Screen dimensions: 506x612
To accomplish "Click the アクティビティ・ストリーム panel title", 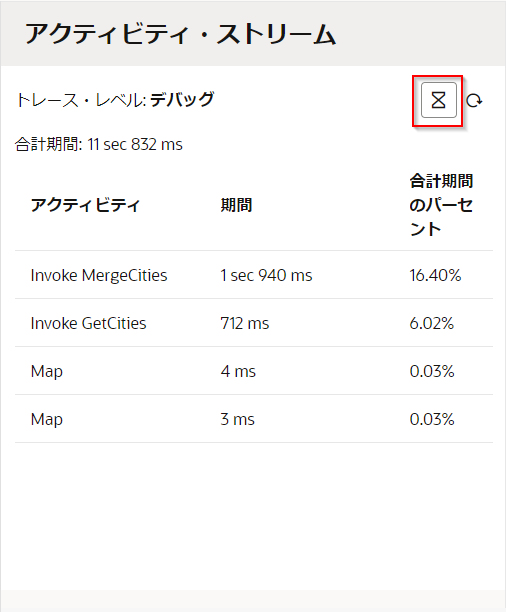I will point(180,34).
